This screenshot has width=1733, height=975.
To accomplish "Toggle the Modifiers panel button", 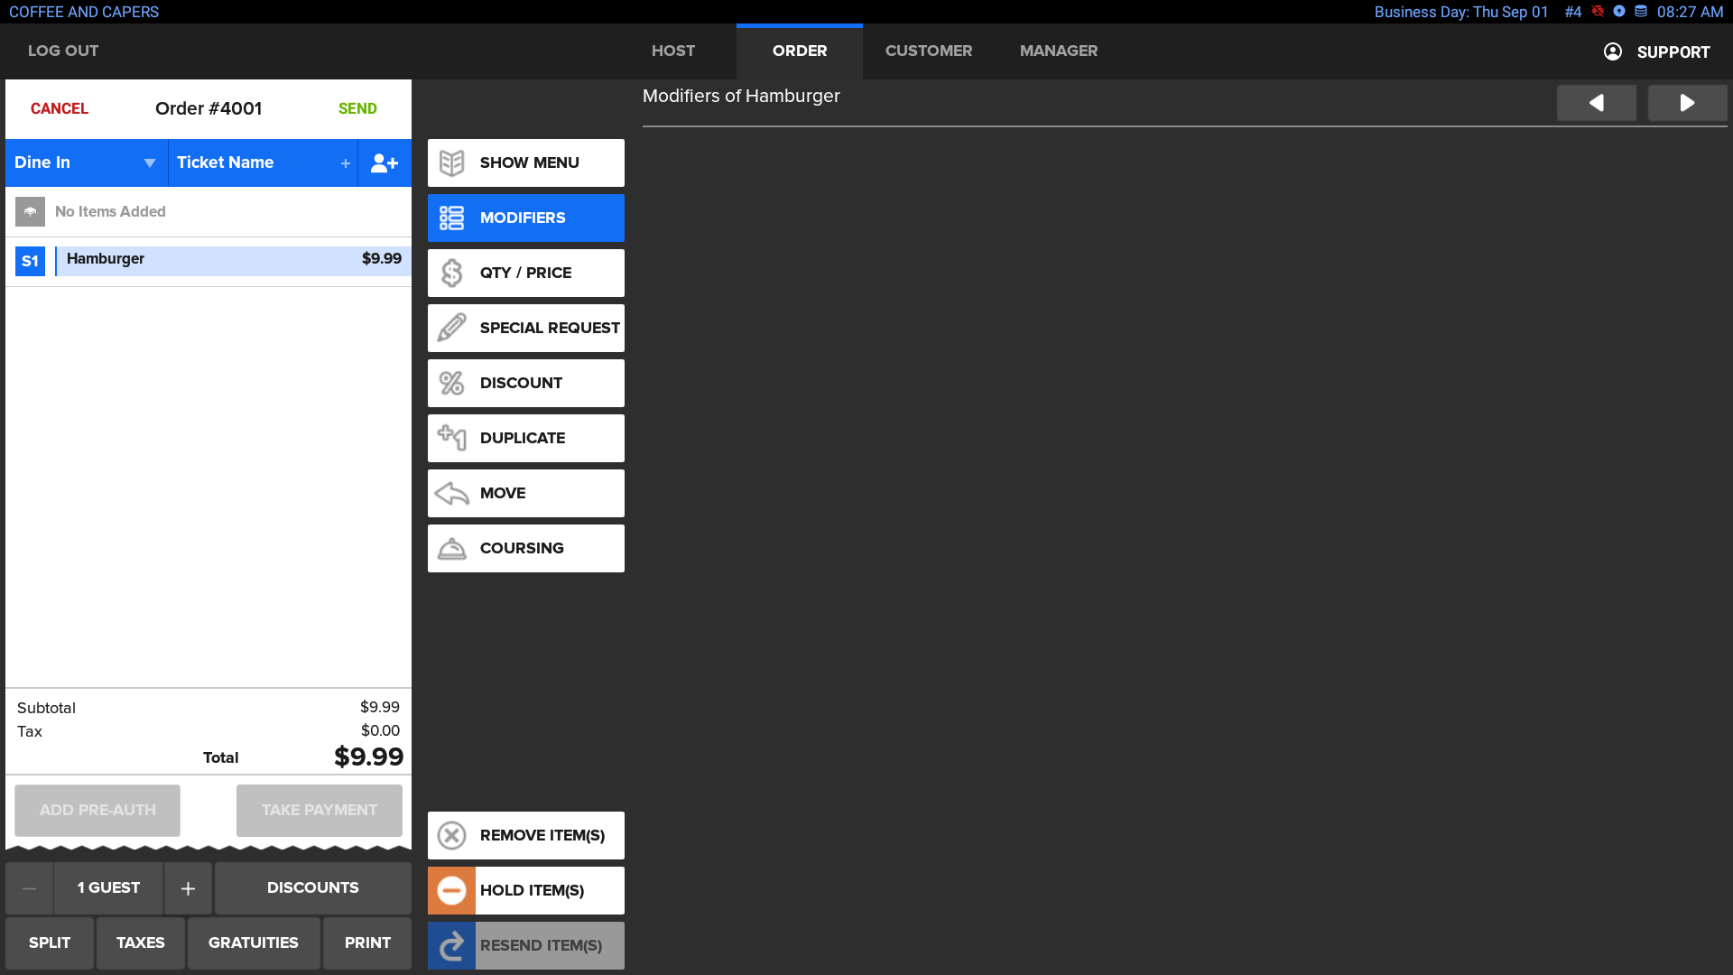I will tap(526, 218).
